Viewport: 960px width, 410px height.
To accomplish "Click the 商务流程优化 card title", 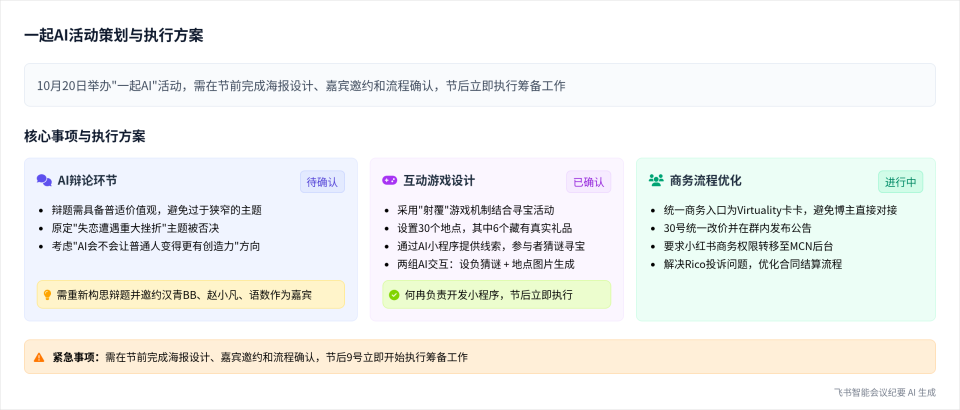I will [705, 181].
